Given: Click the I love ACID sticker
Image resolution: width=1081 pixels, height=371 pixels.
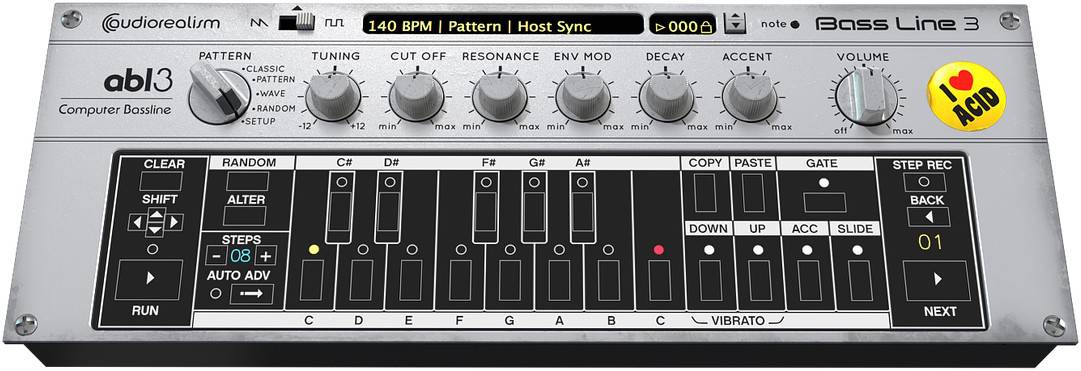Looking at the screenshot, I should (967, 96).
